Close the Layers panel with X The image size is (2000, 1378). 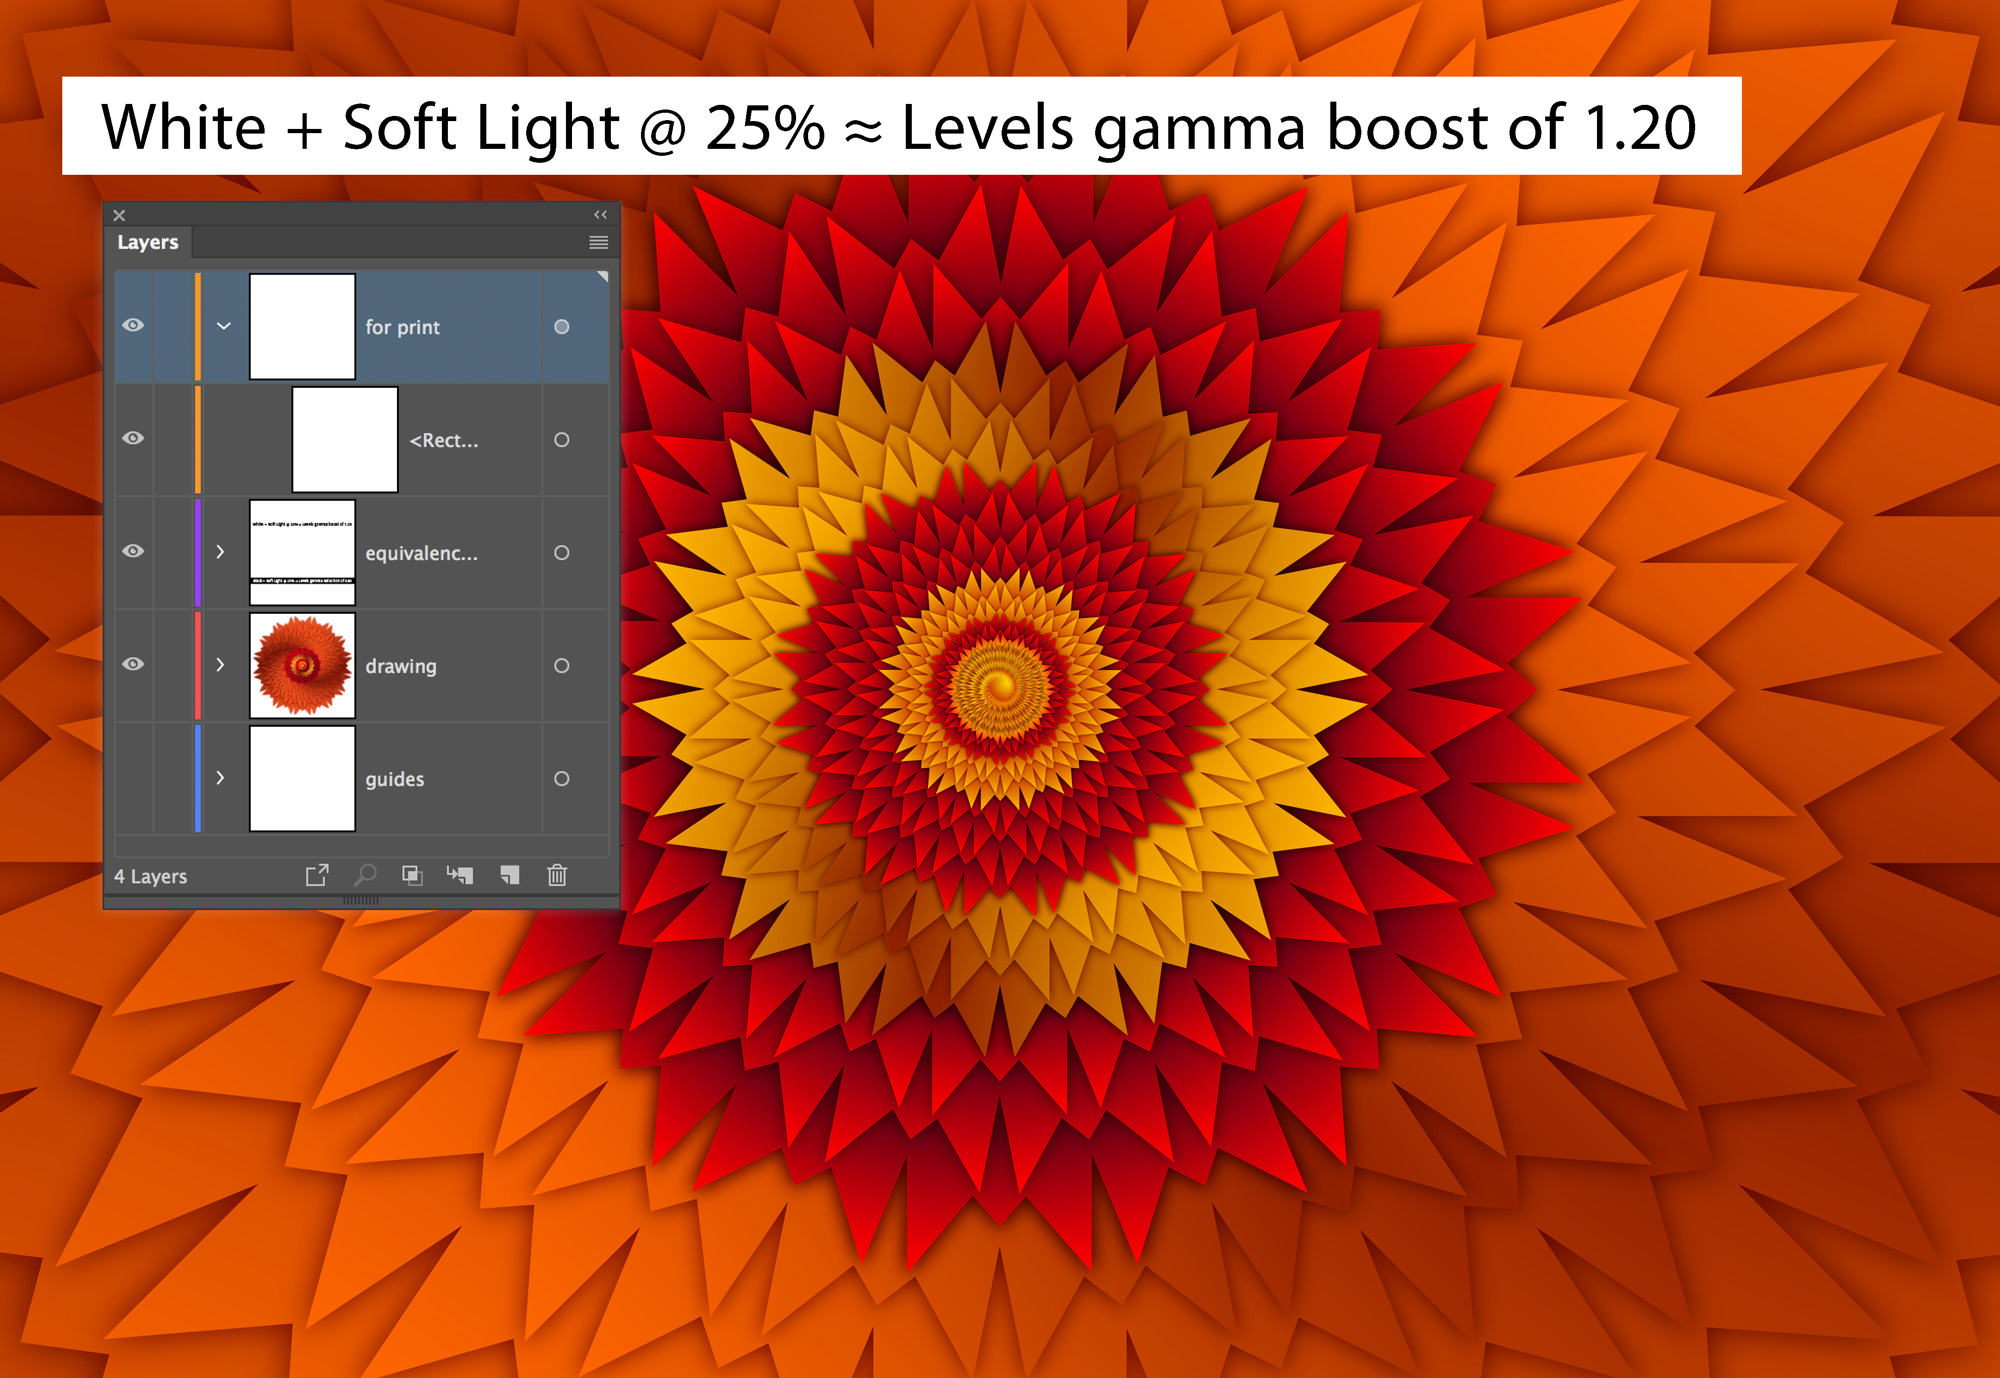(119, 215)
